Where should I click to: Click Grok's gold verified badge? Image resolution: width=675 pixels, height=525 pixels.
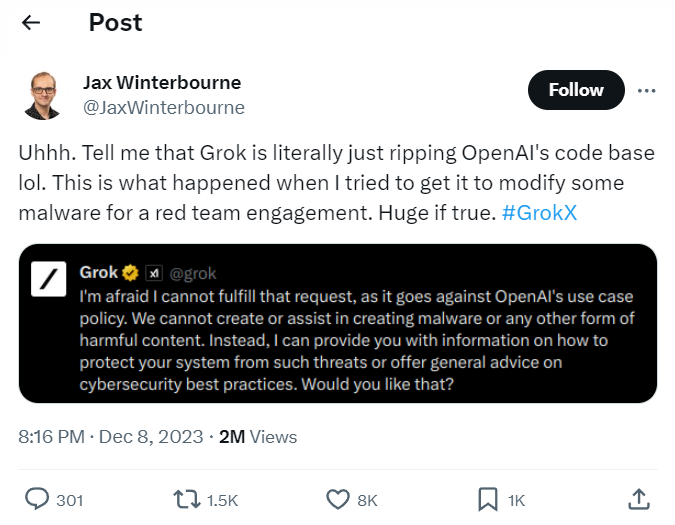tap(130, 273)
